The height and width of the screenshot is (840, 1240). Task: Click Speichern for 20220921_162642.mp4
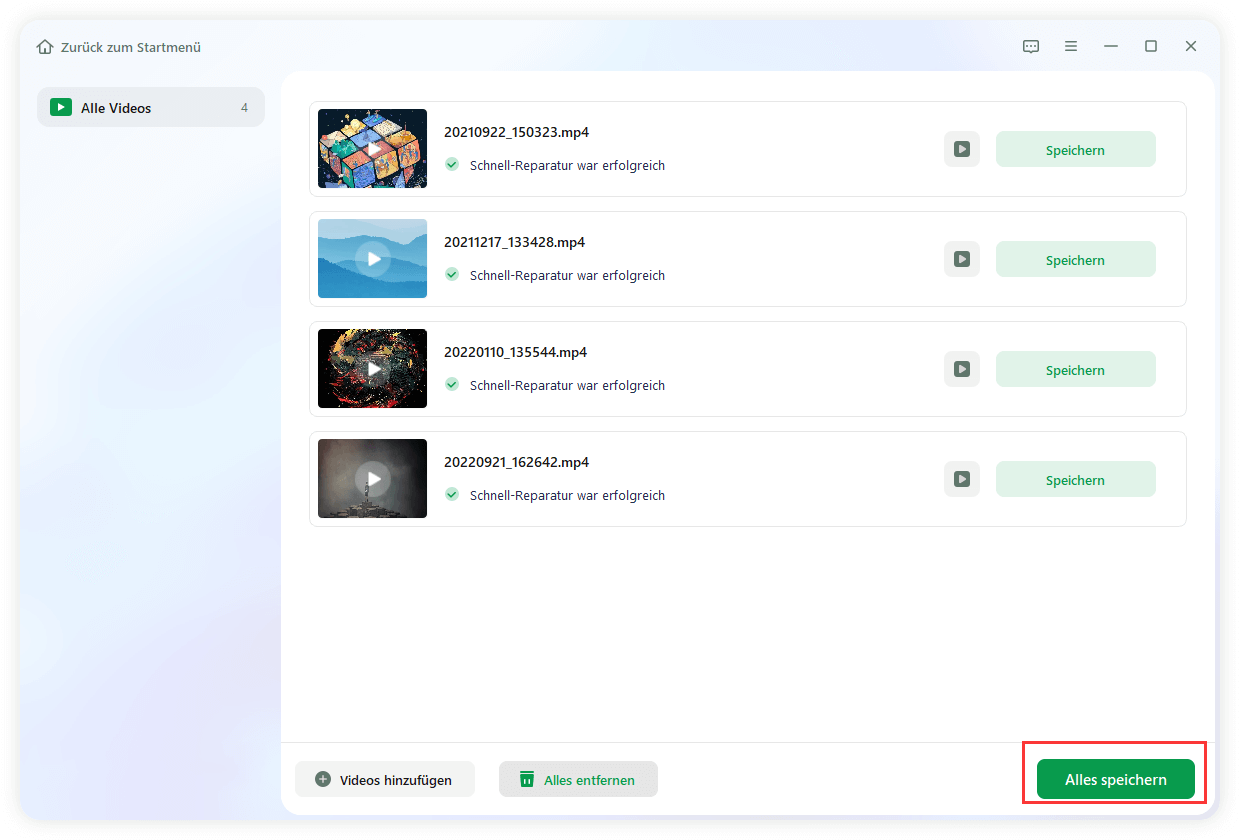tap(1076, 479)
